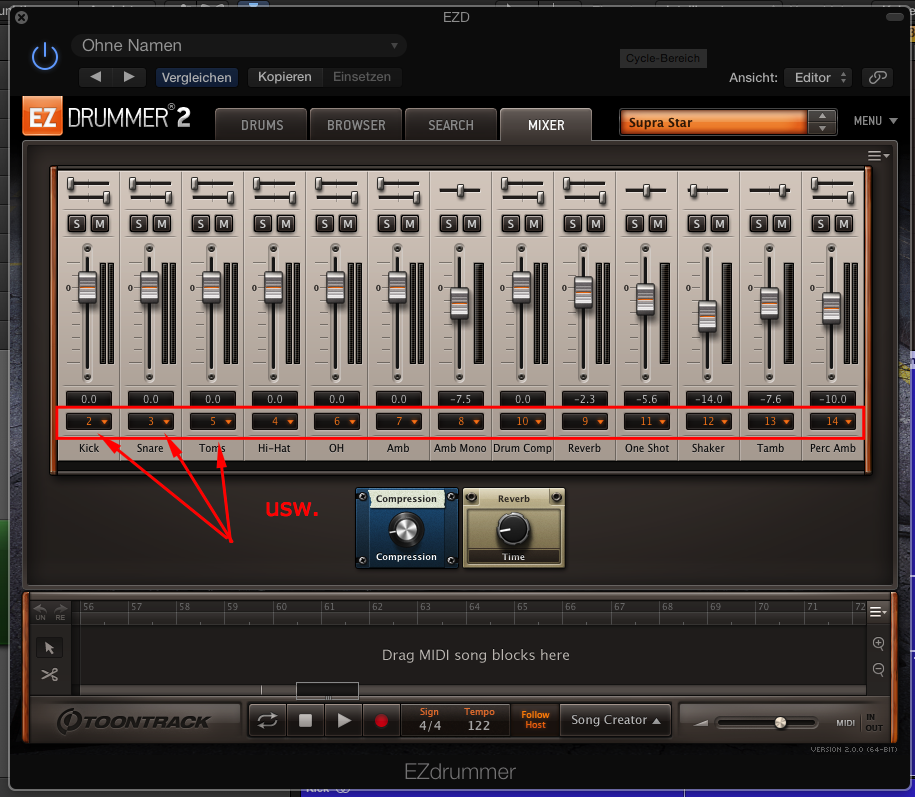Image resolution: width=915 pixels, height=797 pixels.
Task: Open the Amb Mono output dropdown
Action: pos(460,421)
